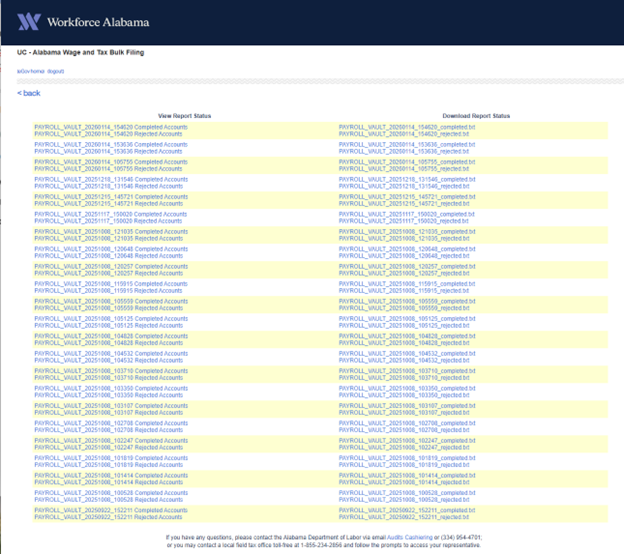Image resolution: width=624 pixels, height=554 pixels.
Task: View 20251008_115915 Completed Accounts report
Action: pos(111,284)
